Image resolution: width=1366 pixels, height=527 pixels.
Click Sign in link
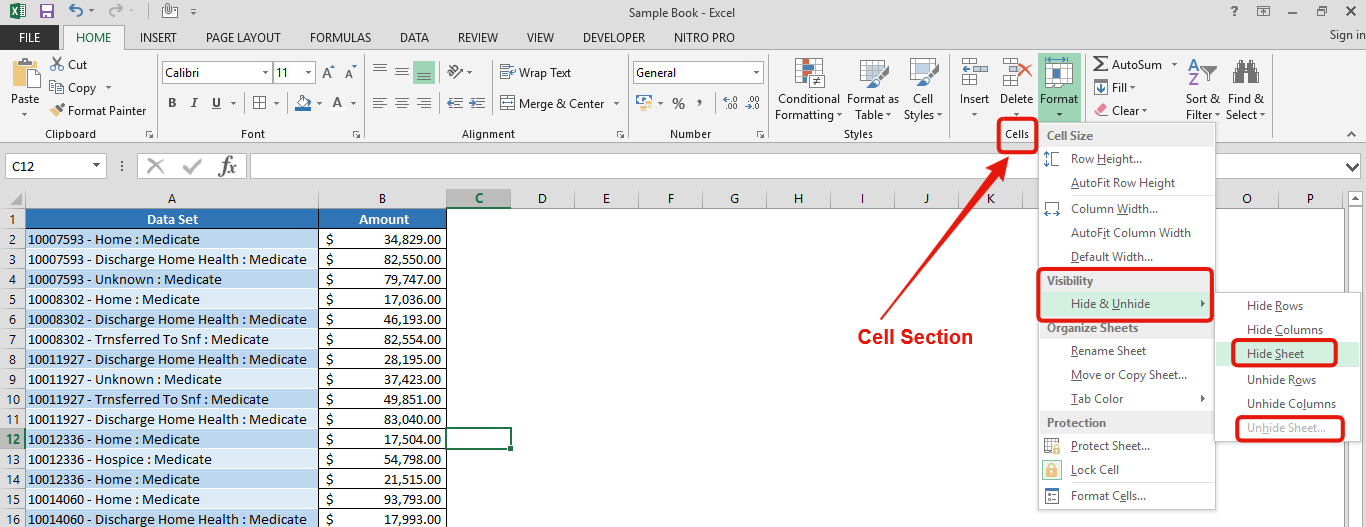tap(1346, 35)
